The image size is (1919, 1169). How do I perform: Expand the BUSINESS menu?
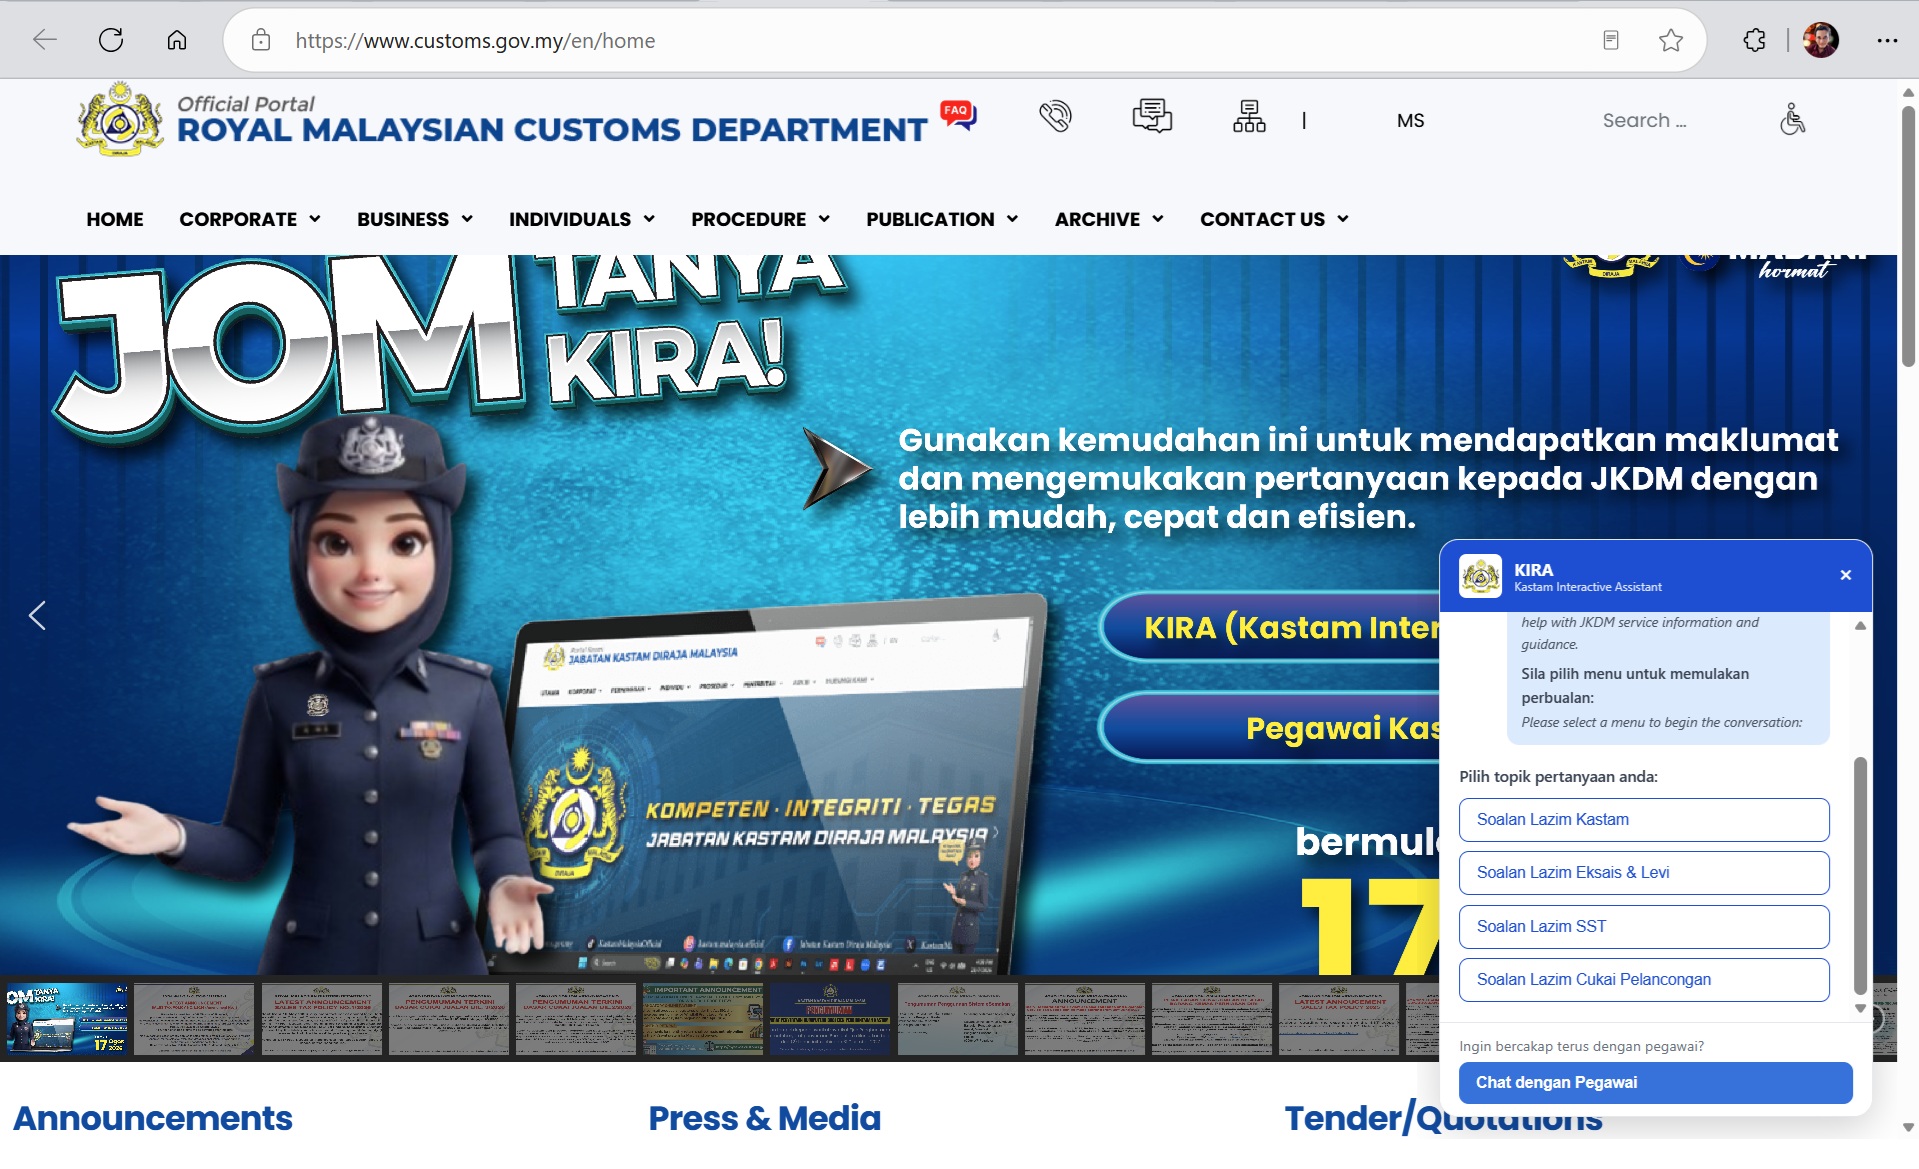click(415, 219)
